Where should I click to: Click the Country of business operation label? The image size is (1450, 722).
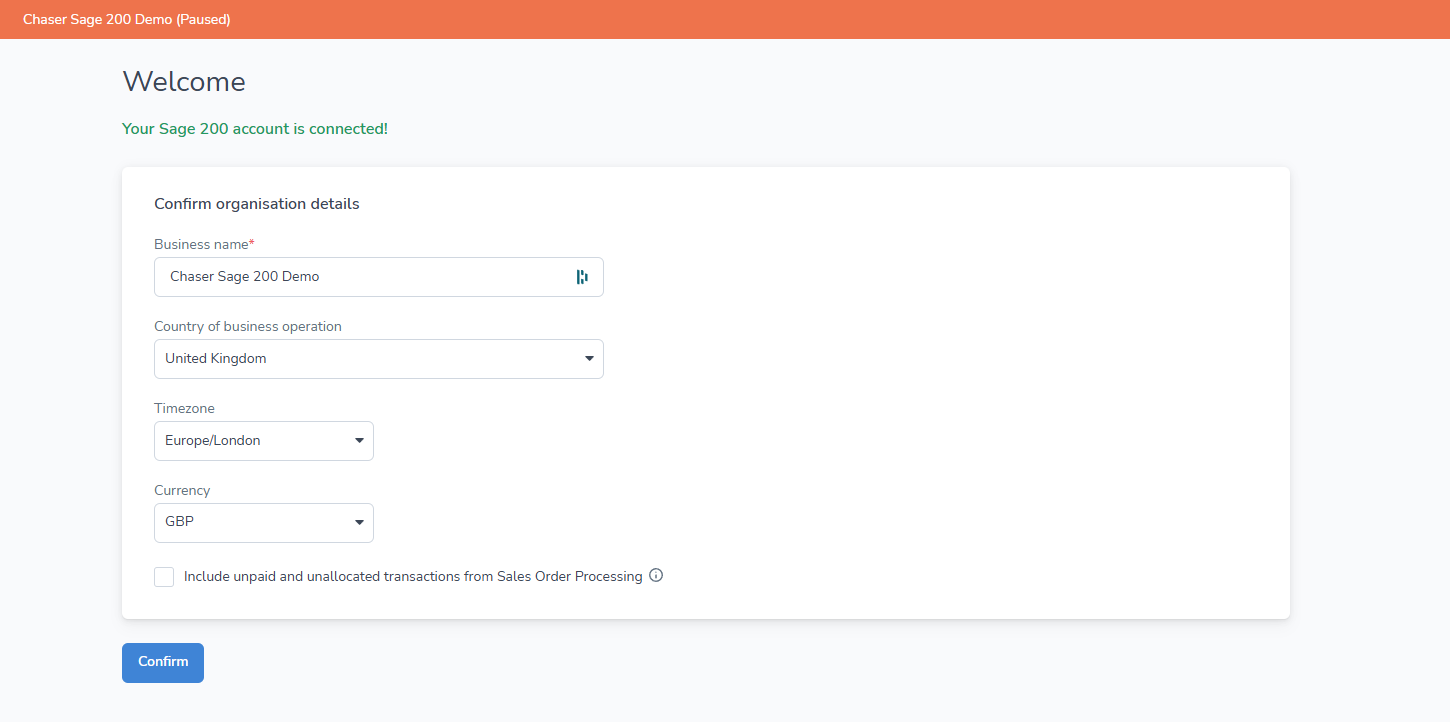[248, 326]
